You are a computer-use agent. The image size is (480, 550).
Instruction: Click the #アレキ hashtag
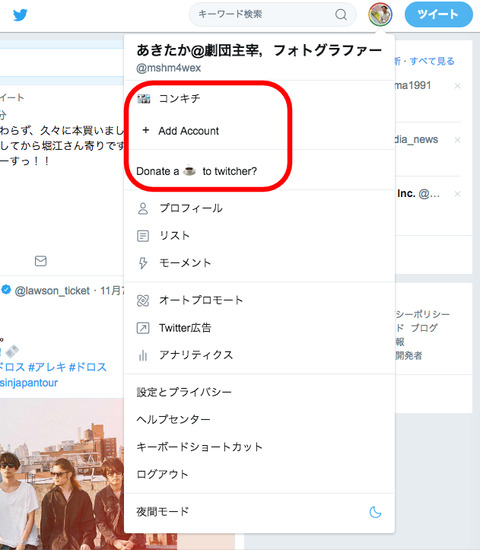click(x=47, y=367)
